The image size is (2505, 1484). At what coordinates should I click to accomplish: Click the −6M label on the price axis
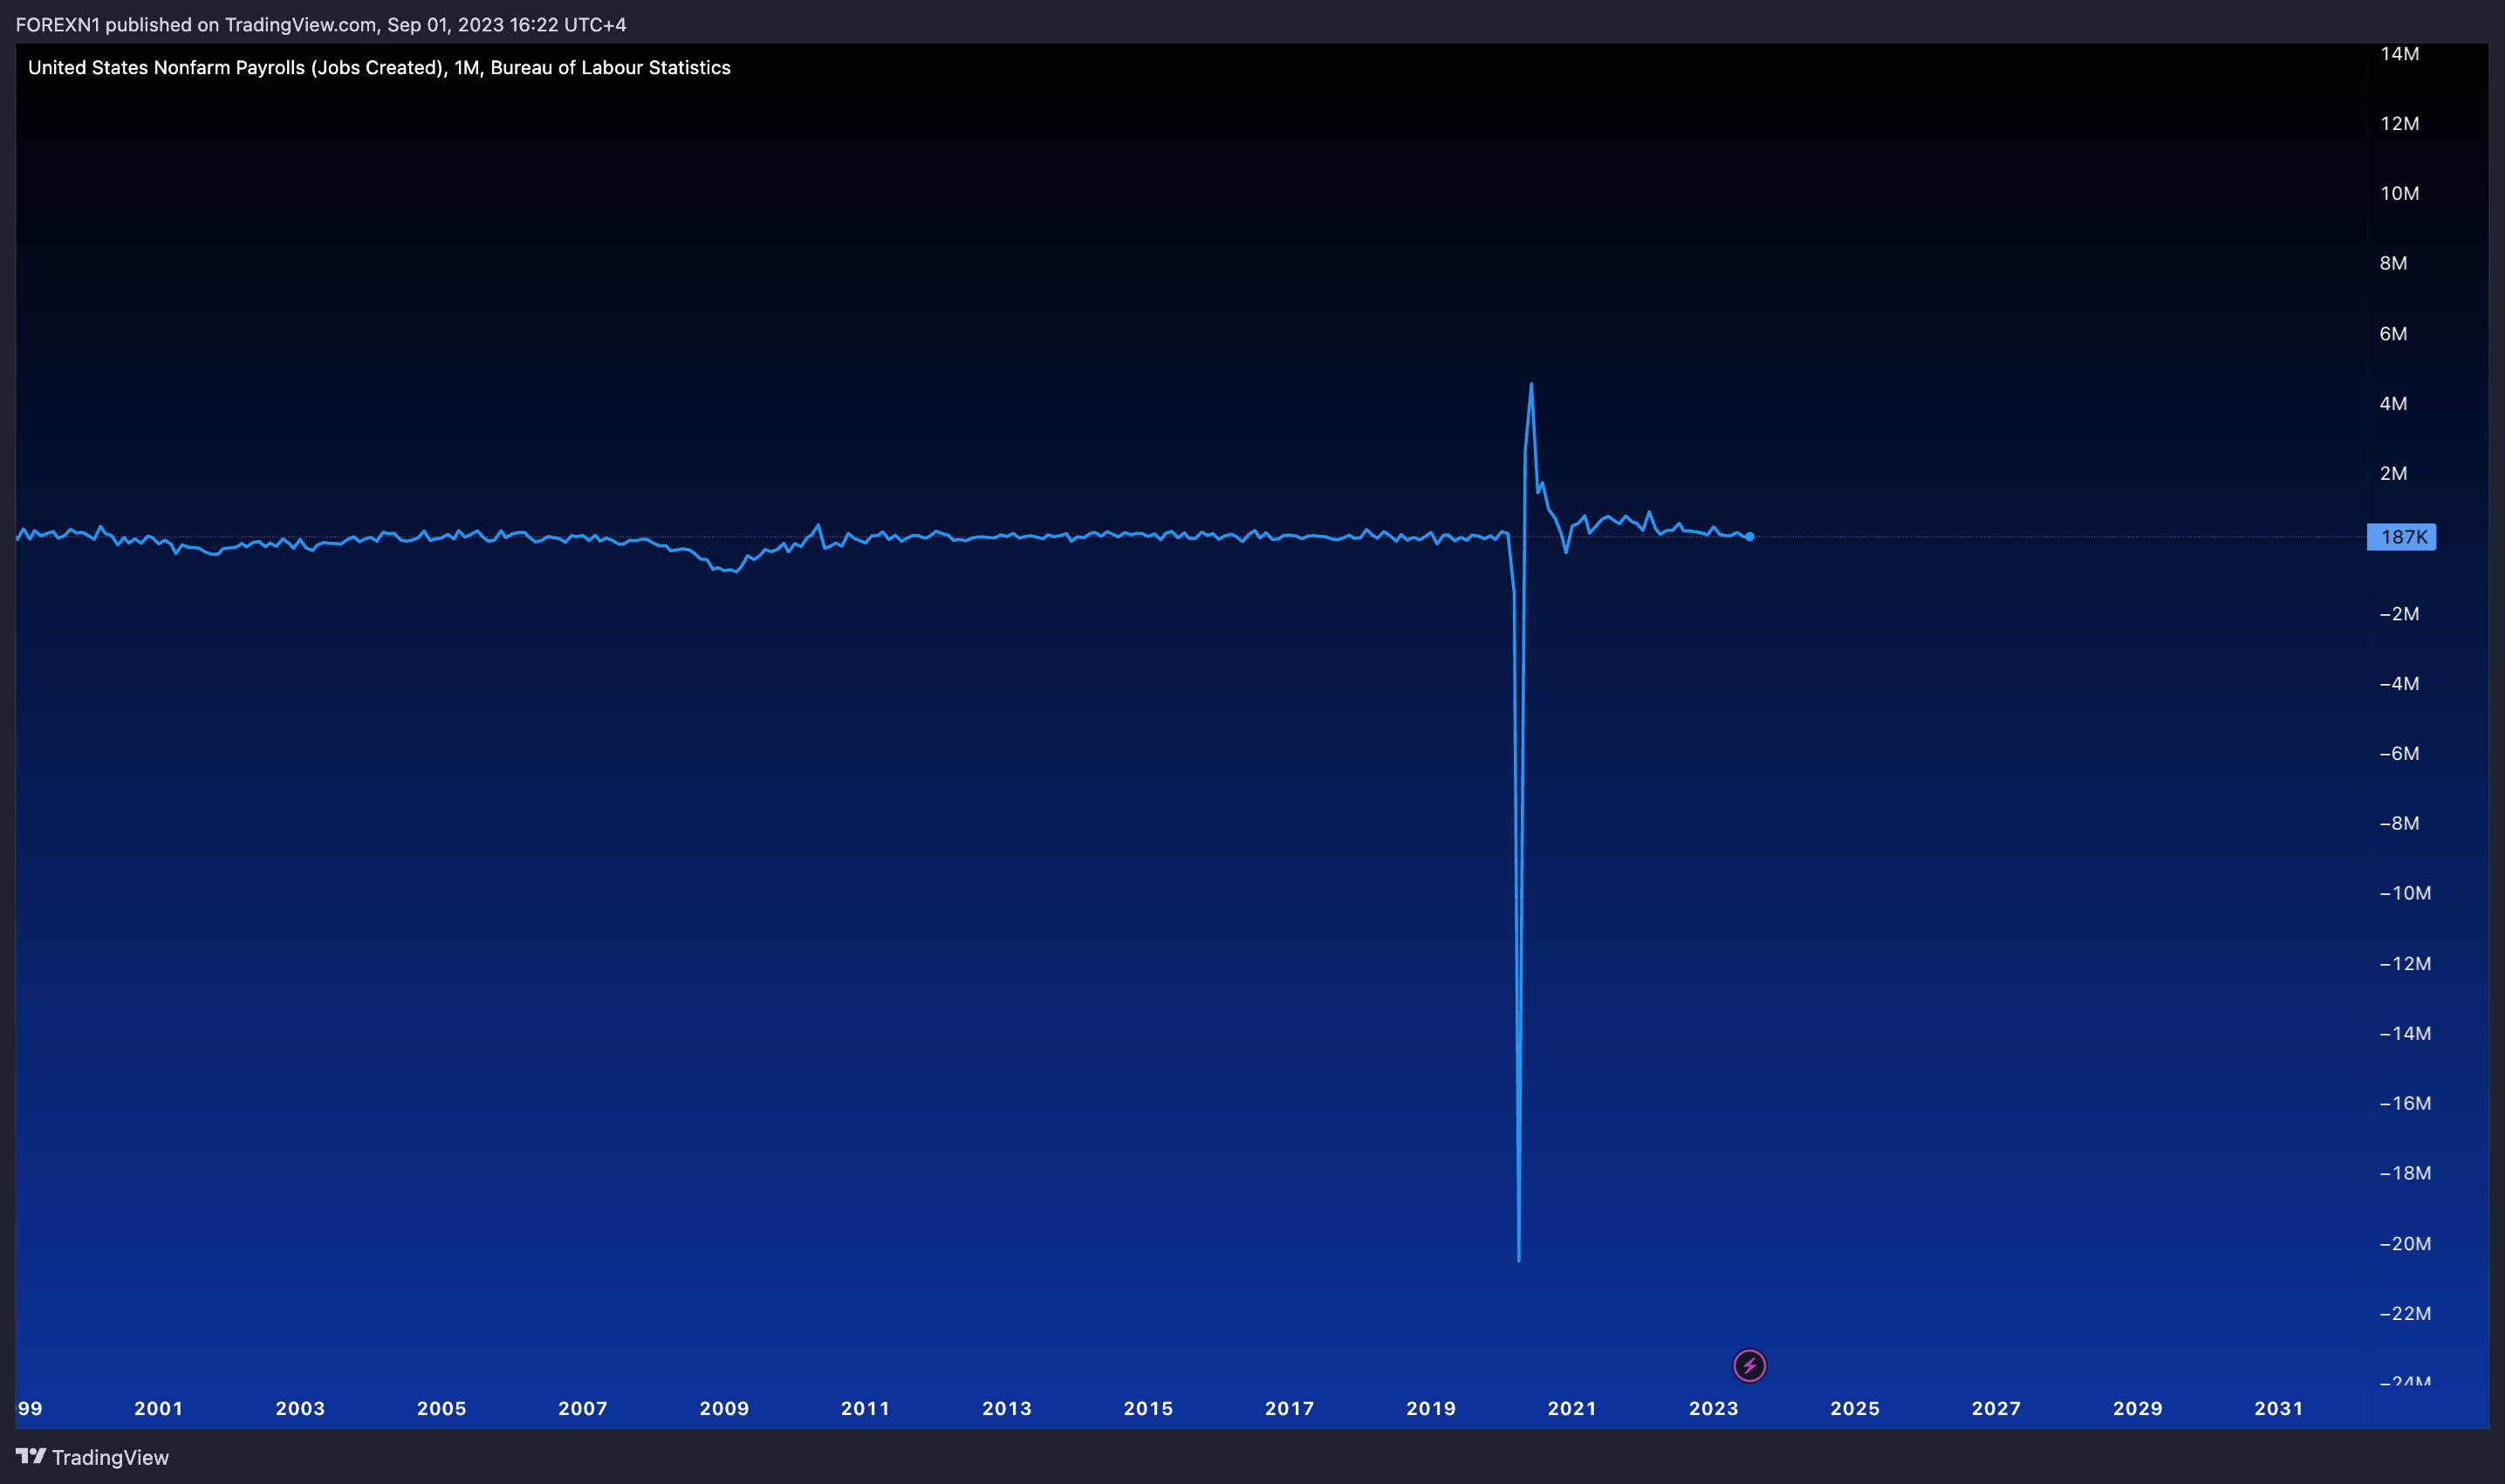click(x=2399, y=753)
